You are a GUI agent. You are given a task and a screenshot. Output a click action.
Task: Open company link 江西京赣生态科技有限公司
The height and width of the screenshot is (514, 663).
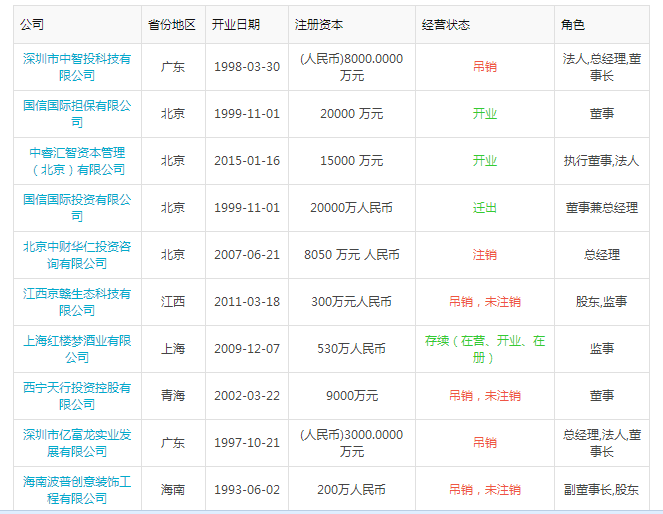77,302
